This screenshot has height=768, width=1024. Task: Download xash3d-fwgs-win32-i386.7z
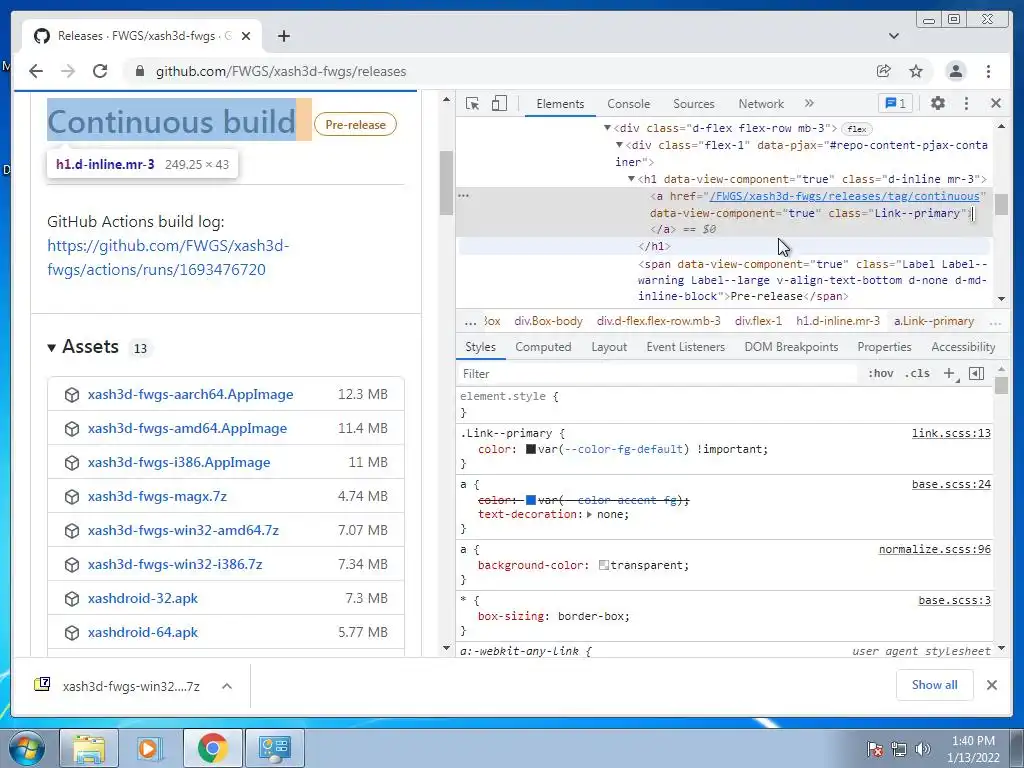click(x=174, y=564)
